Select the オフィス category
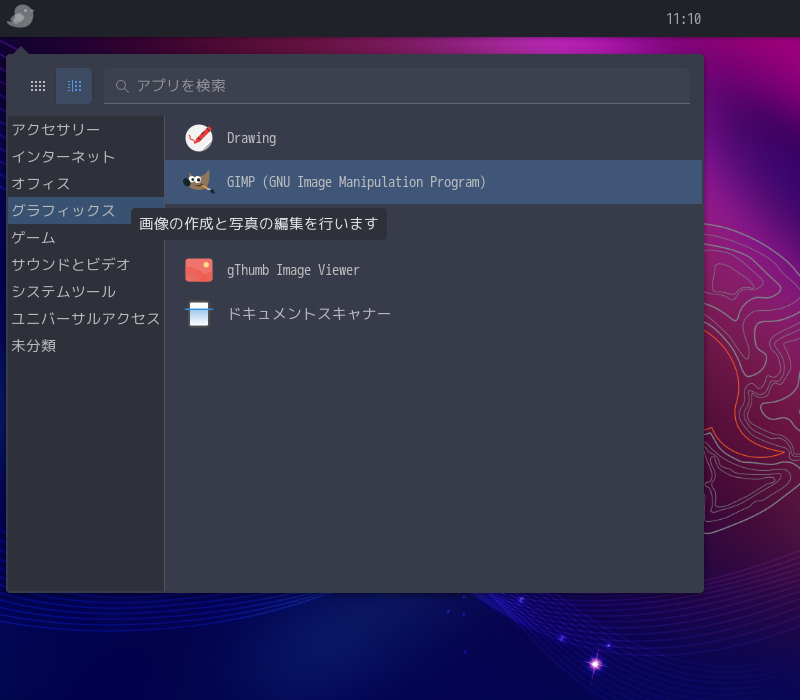This screenshot has height=700, width=800. point(86,184)
